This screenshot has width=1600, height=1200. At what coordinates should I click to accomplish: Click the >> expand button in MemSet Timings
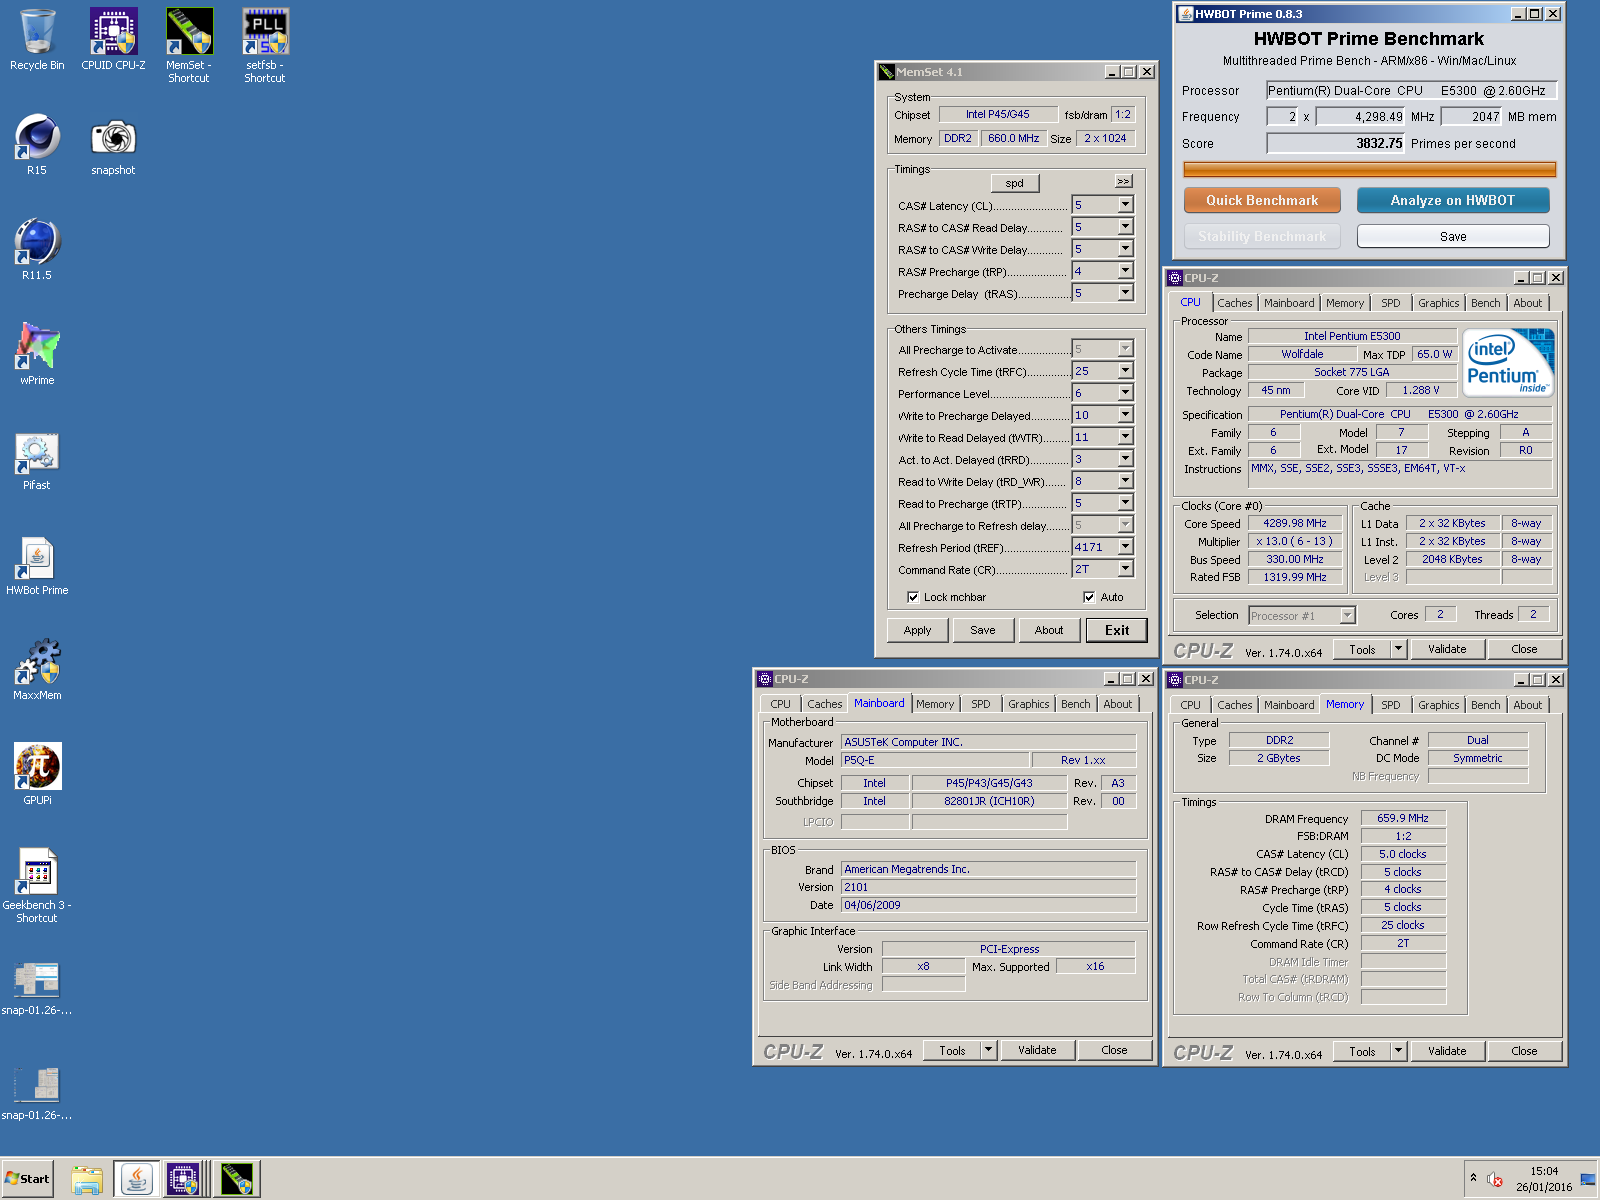pyautogui.click(x=1124, y=181)
